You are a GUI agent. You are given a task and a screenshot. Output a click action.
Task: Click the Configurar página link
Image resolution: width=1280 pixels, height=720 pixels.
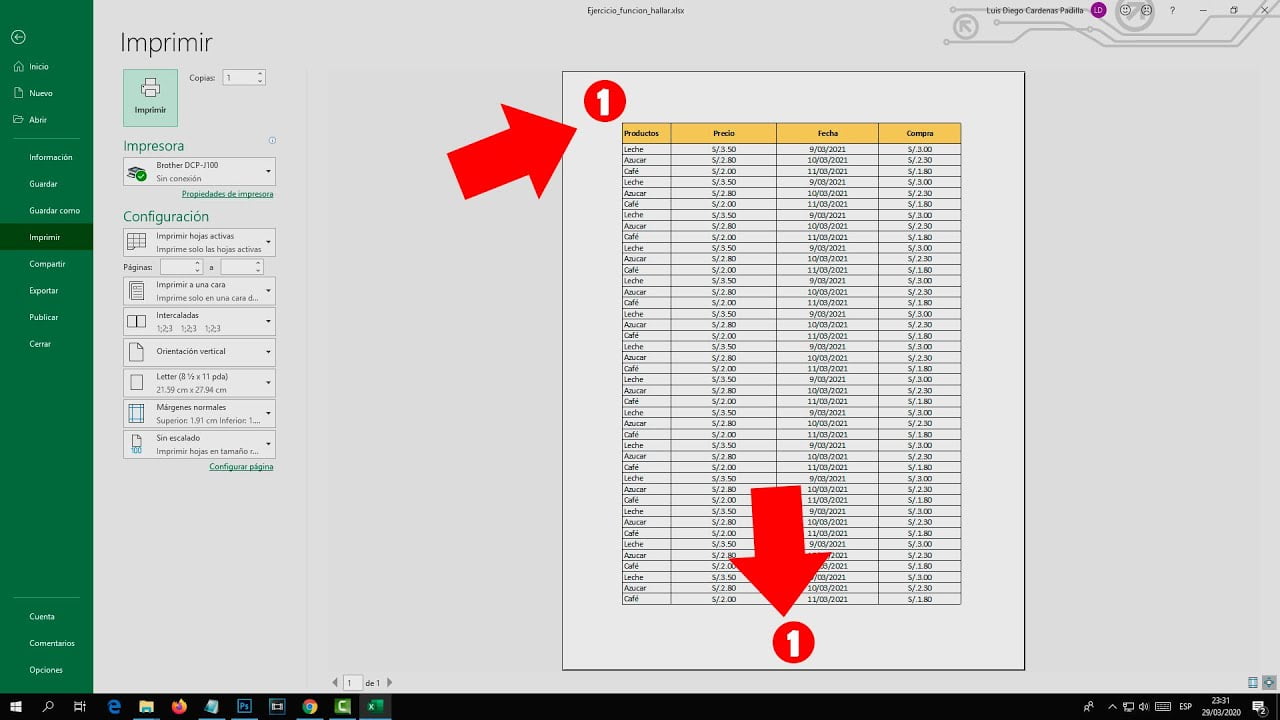pyautogui.click(x=241, y=466)
